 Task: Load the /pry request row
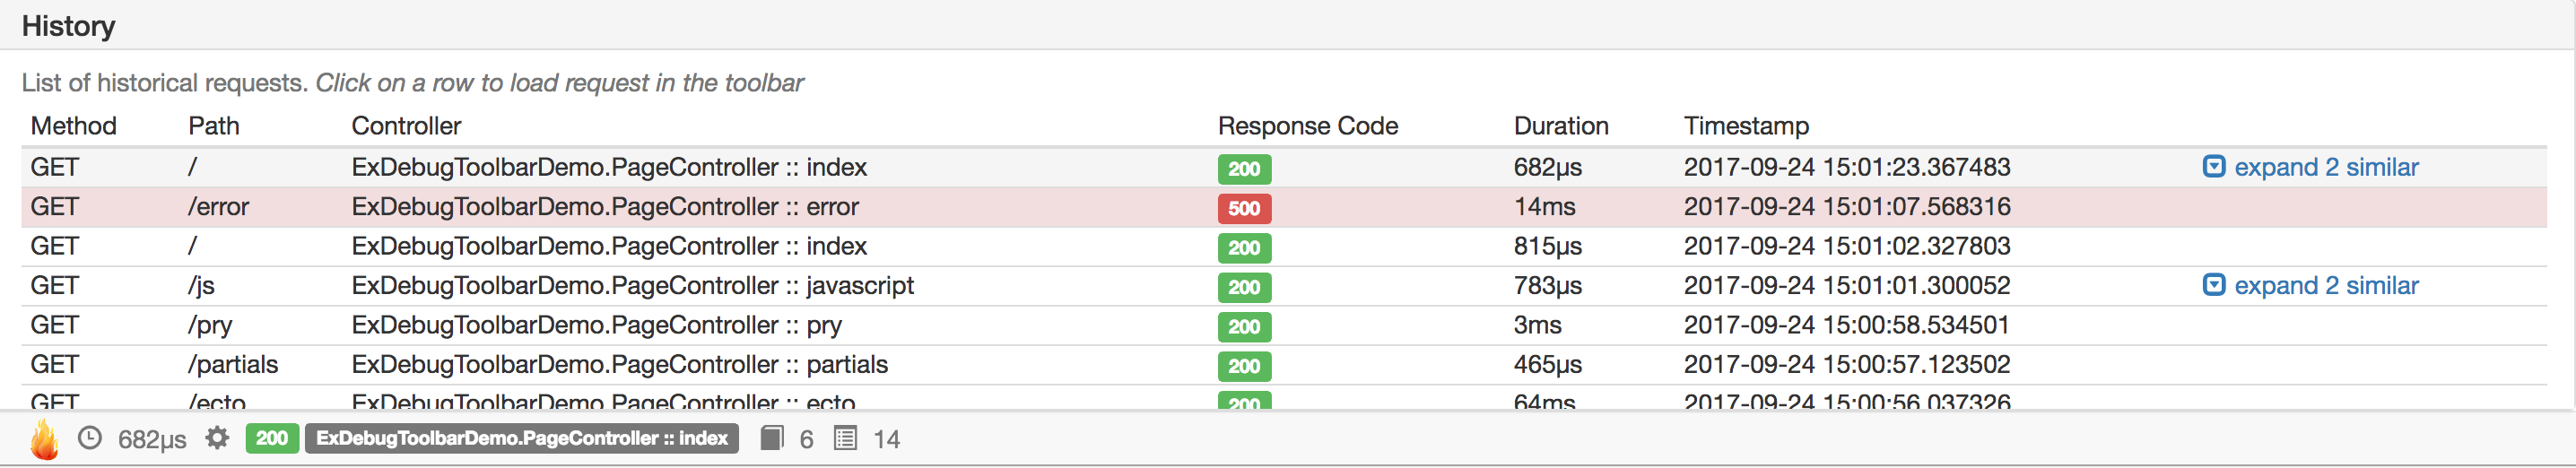[x=1284, y=325]
